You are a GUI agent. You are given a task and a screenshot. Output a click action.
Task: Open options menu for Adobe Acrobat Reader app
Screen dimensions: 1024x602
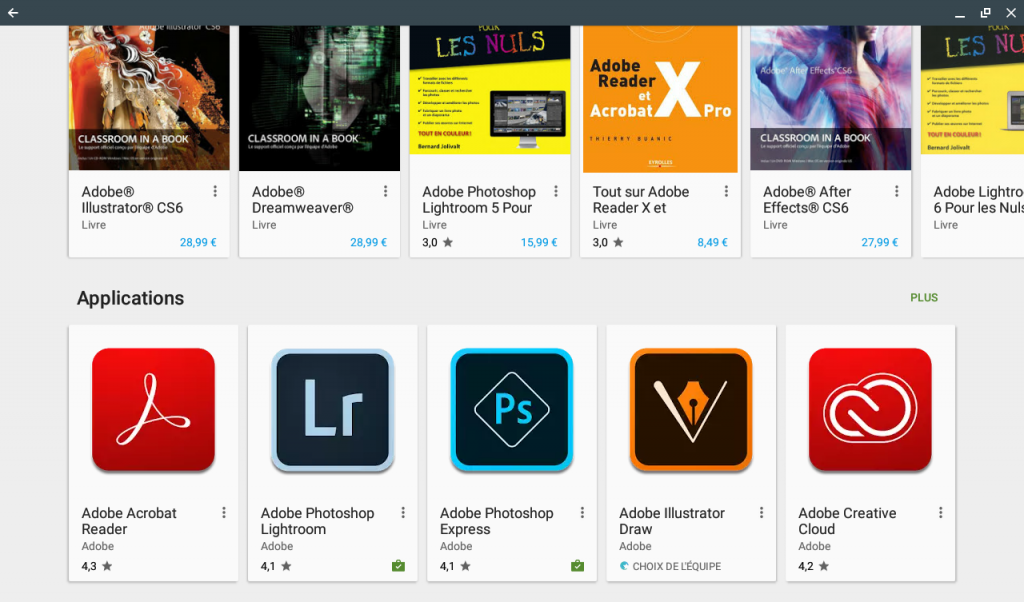click(x=224, y=513)
